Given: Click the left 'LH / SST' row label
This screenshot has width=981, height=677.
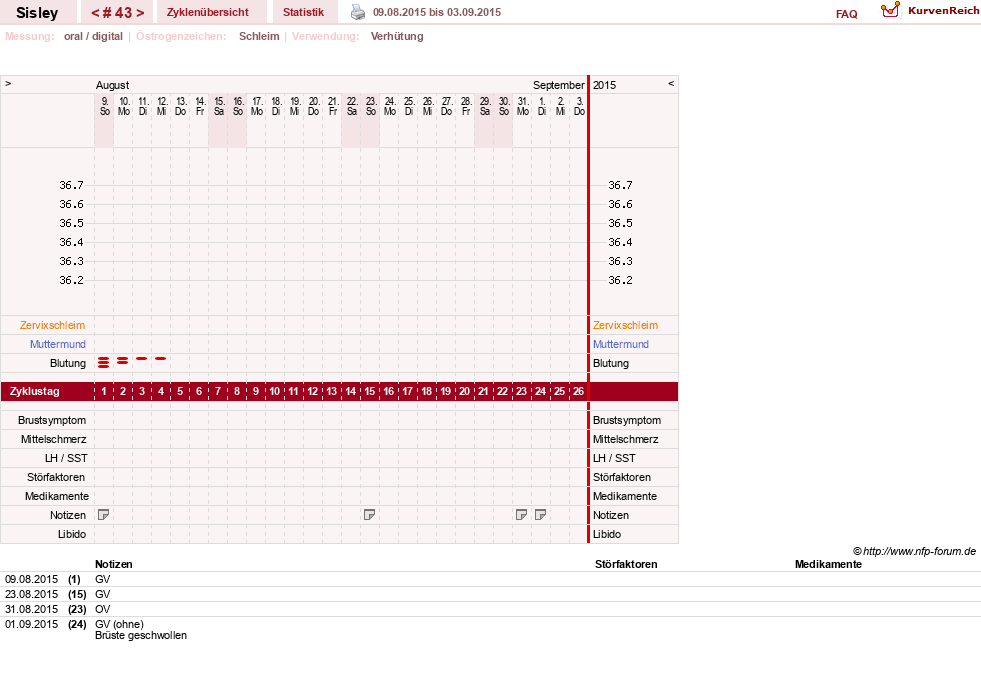Looking at the screenshot, I should tap(66, 458).
